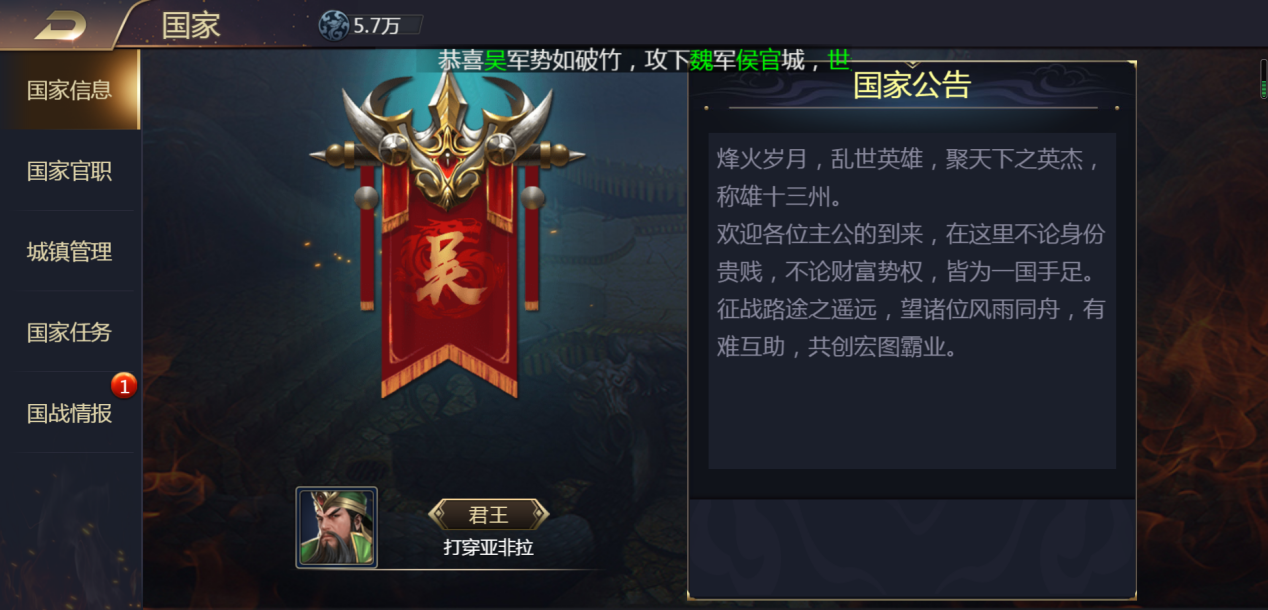Select the 城镇管理 sidebar tab
Screen dimensions: 1268x610
(x=69, y=252)
